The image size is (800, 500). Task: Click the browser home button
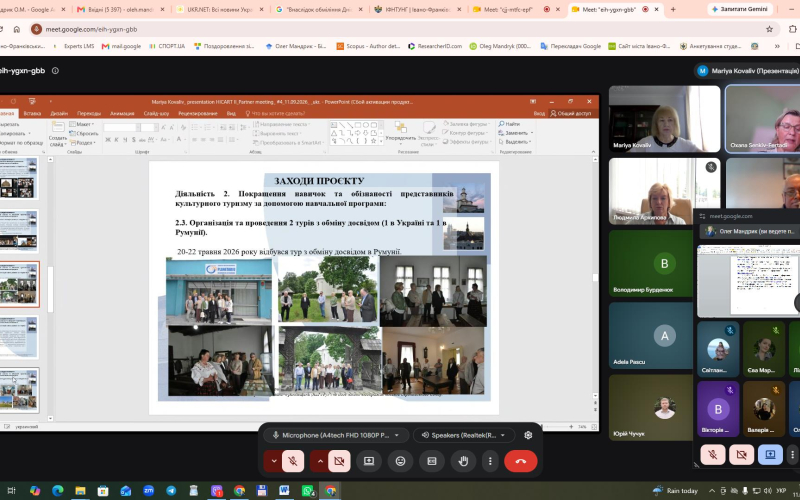click(x=17, y=29)
